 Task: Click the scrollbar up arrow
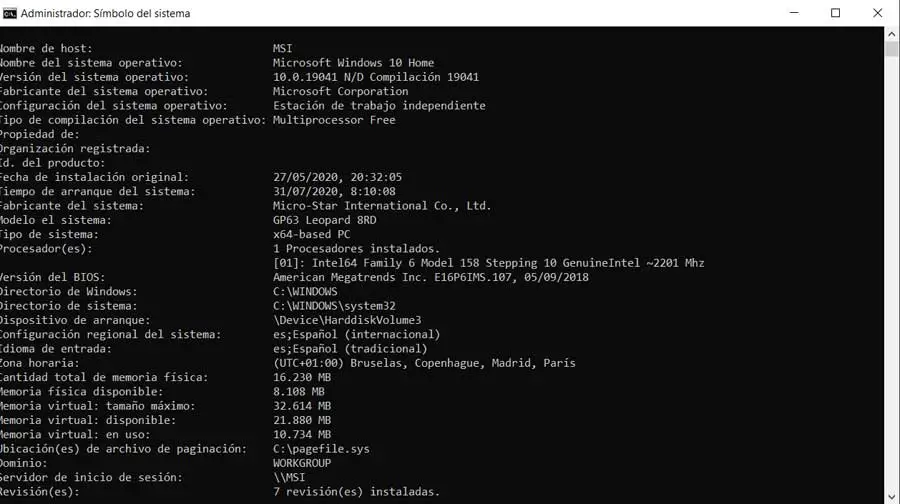[892, 33]
